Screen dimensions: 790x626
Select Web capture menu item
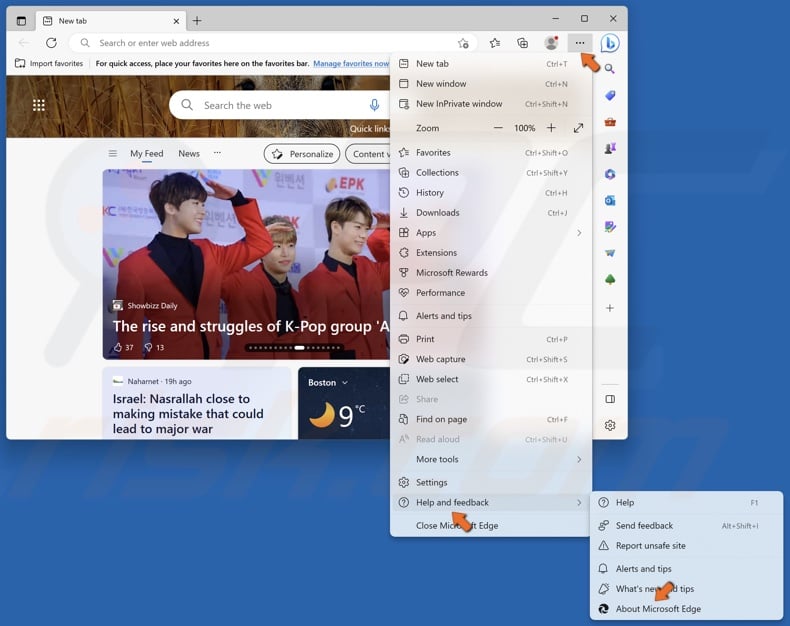point(491,359)
